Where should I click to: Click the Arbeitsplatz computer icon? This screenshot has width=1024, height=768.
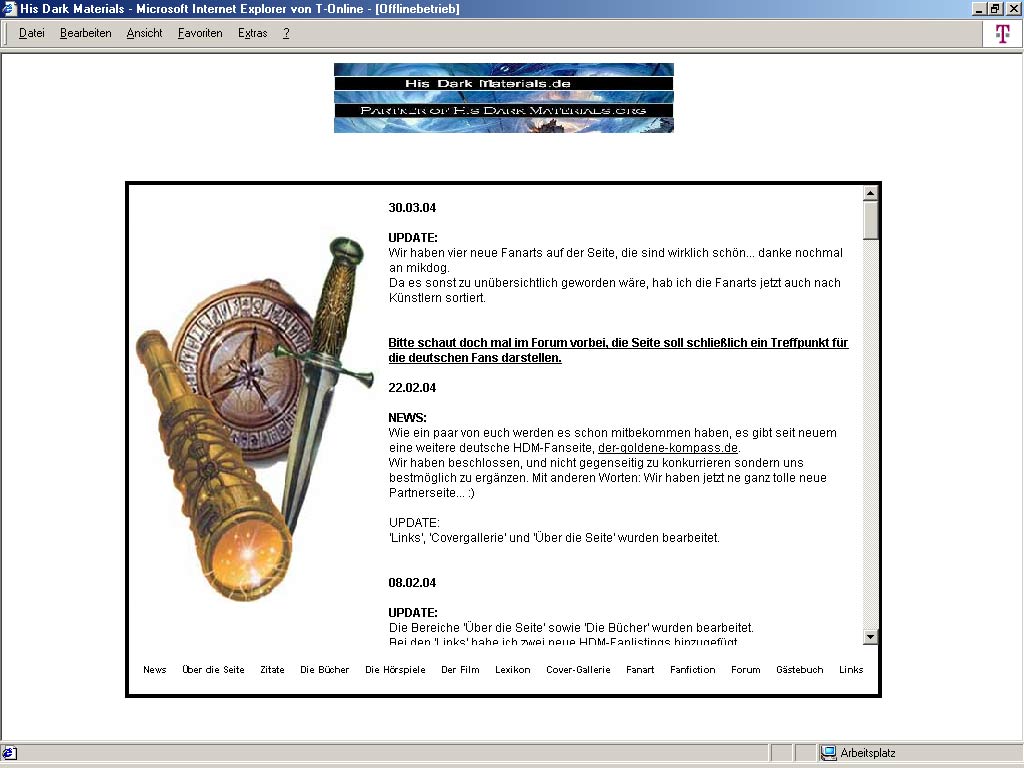[x=829, y=753]
